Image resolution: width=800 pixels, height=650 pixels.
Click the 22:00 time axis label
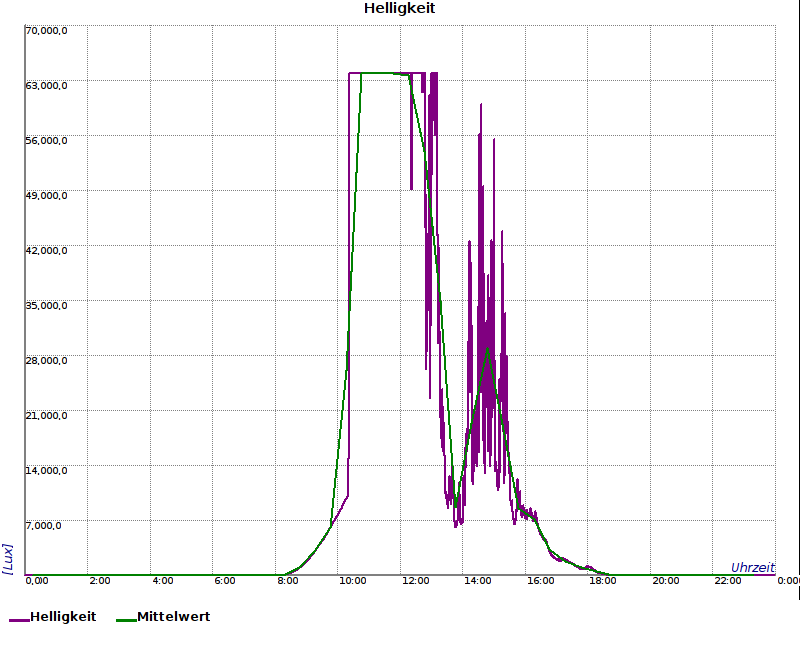728,581
